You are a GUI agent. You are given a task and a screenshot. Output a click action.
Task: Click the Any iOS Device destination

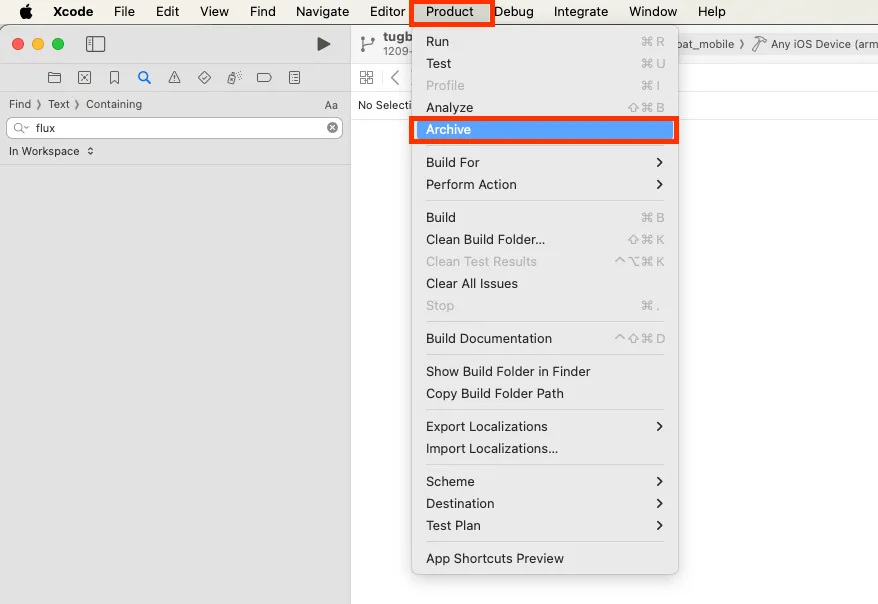pyautogui.click(x=815, y=44)
